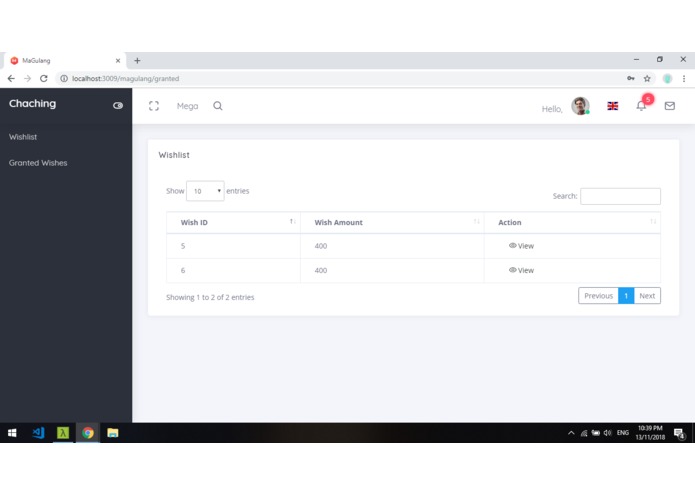695x494 pixels.
Task: Sort by the Wish ID column
Action: click(233, 222)
